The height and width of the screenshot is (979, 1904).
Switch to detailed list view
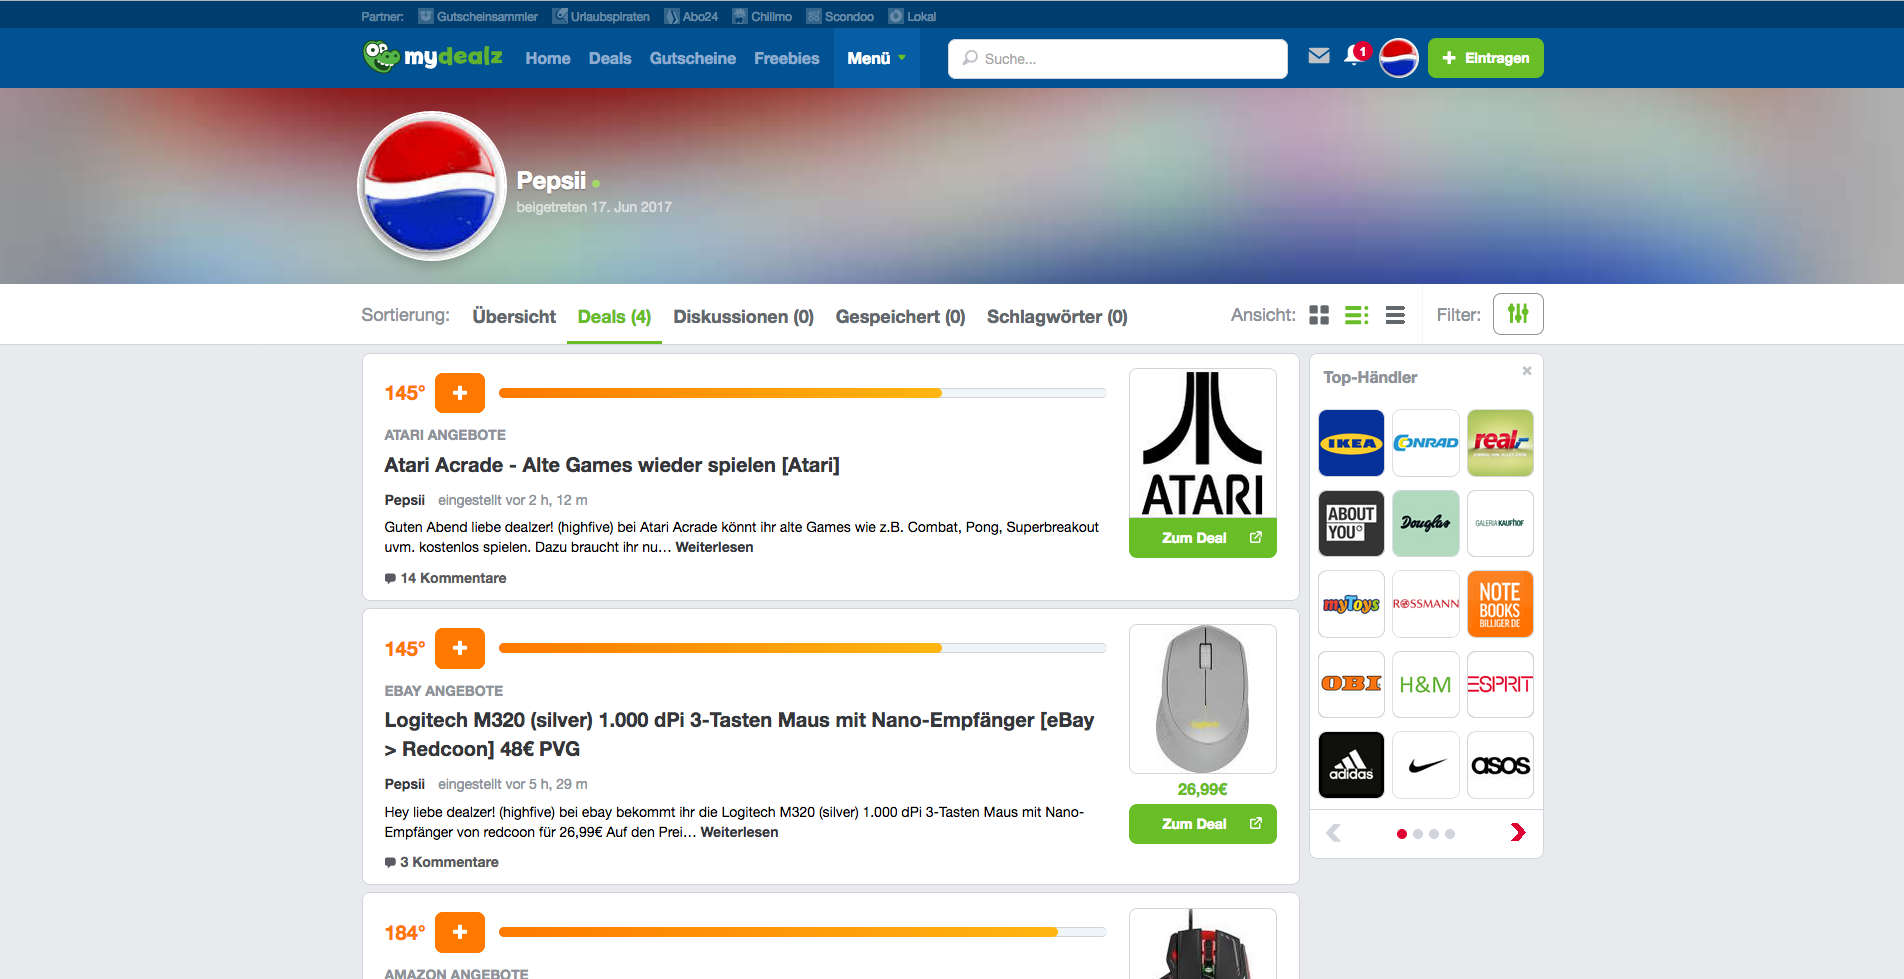tap(1356, 315)
